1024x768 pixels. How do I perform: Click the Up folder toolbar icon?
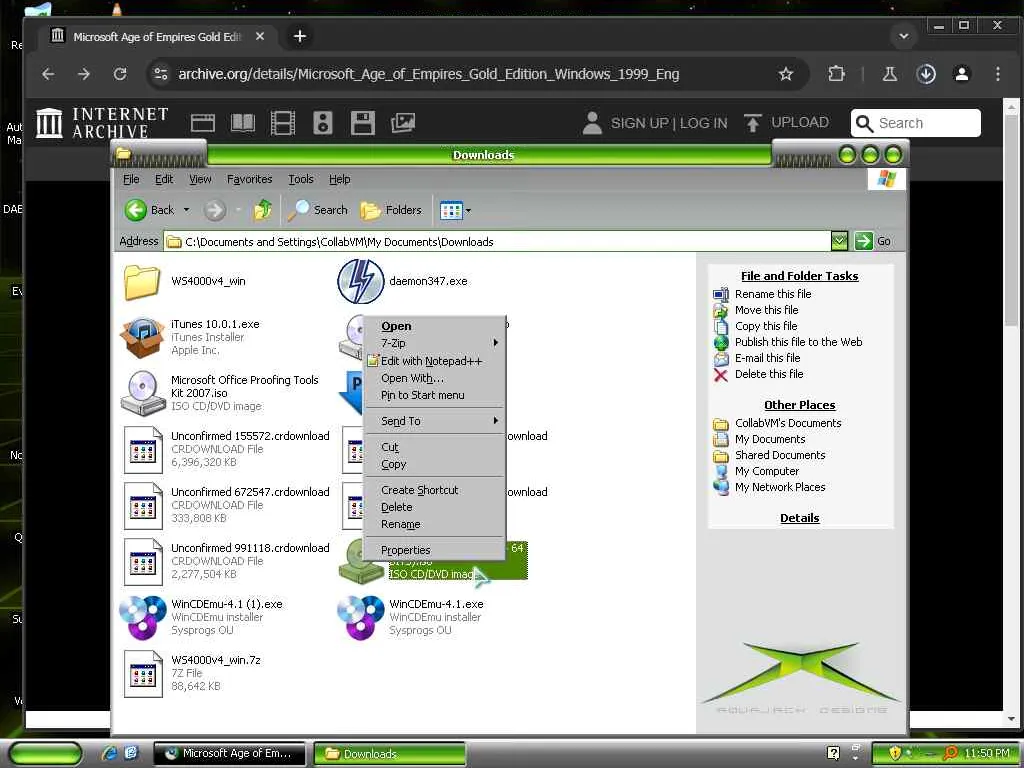pos(263,210)
